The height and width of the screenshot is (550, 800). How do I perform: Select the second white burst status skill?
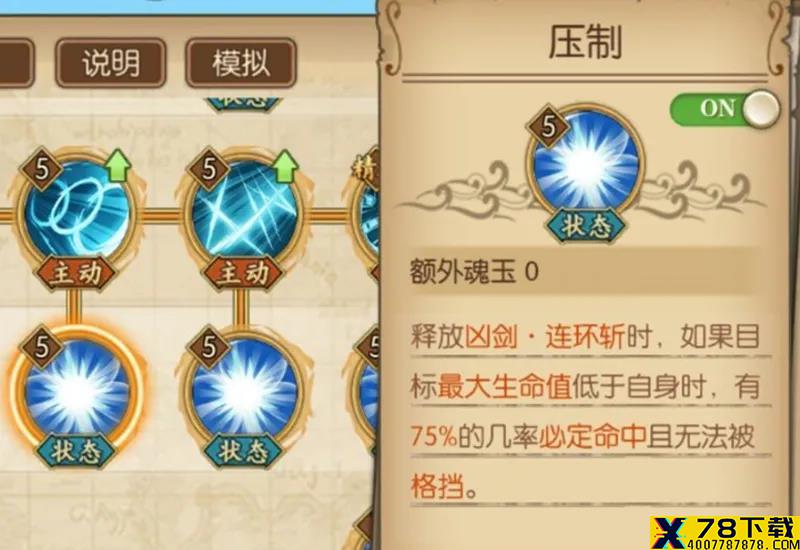244,388
